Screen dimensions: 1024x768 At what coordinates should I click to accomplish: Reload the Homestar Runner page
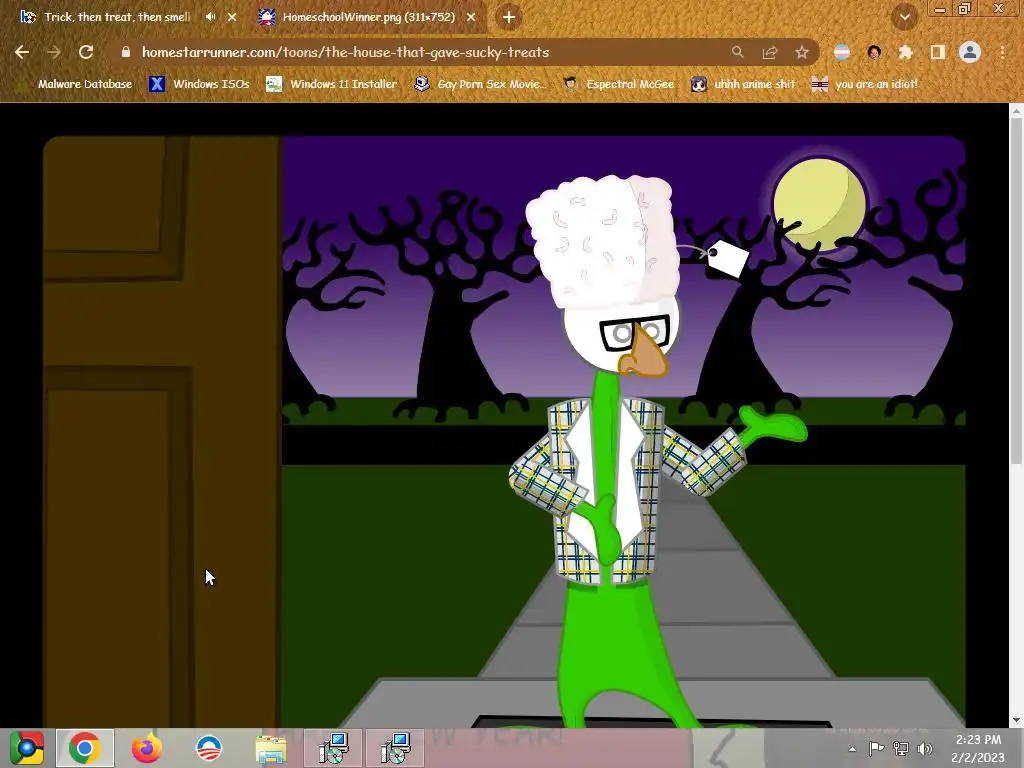coord(86,52)
